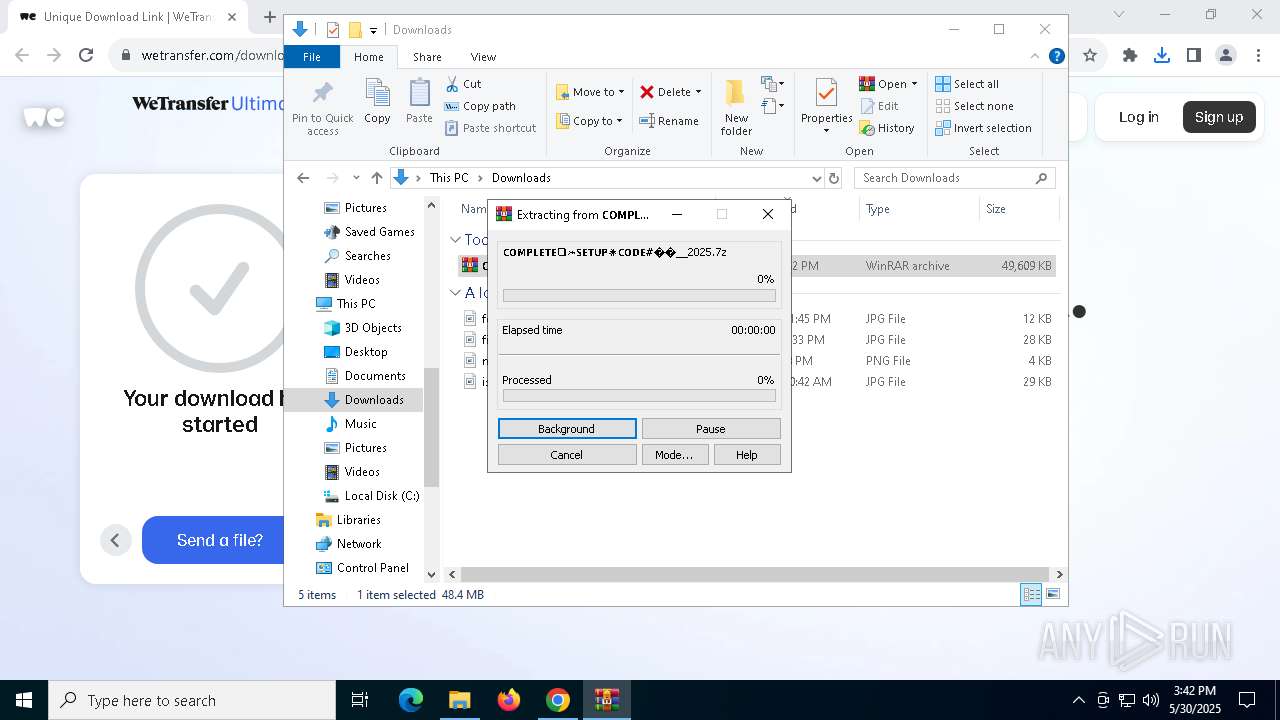Open the Windows Start menu
The width and height of the screenshot is (1280, 720).
click(24, 700)
